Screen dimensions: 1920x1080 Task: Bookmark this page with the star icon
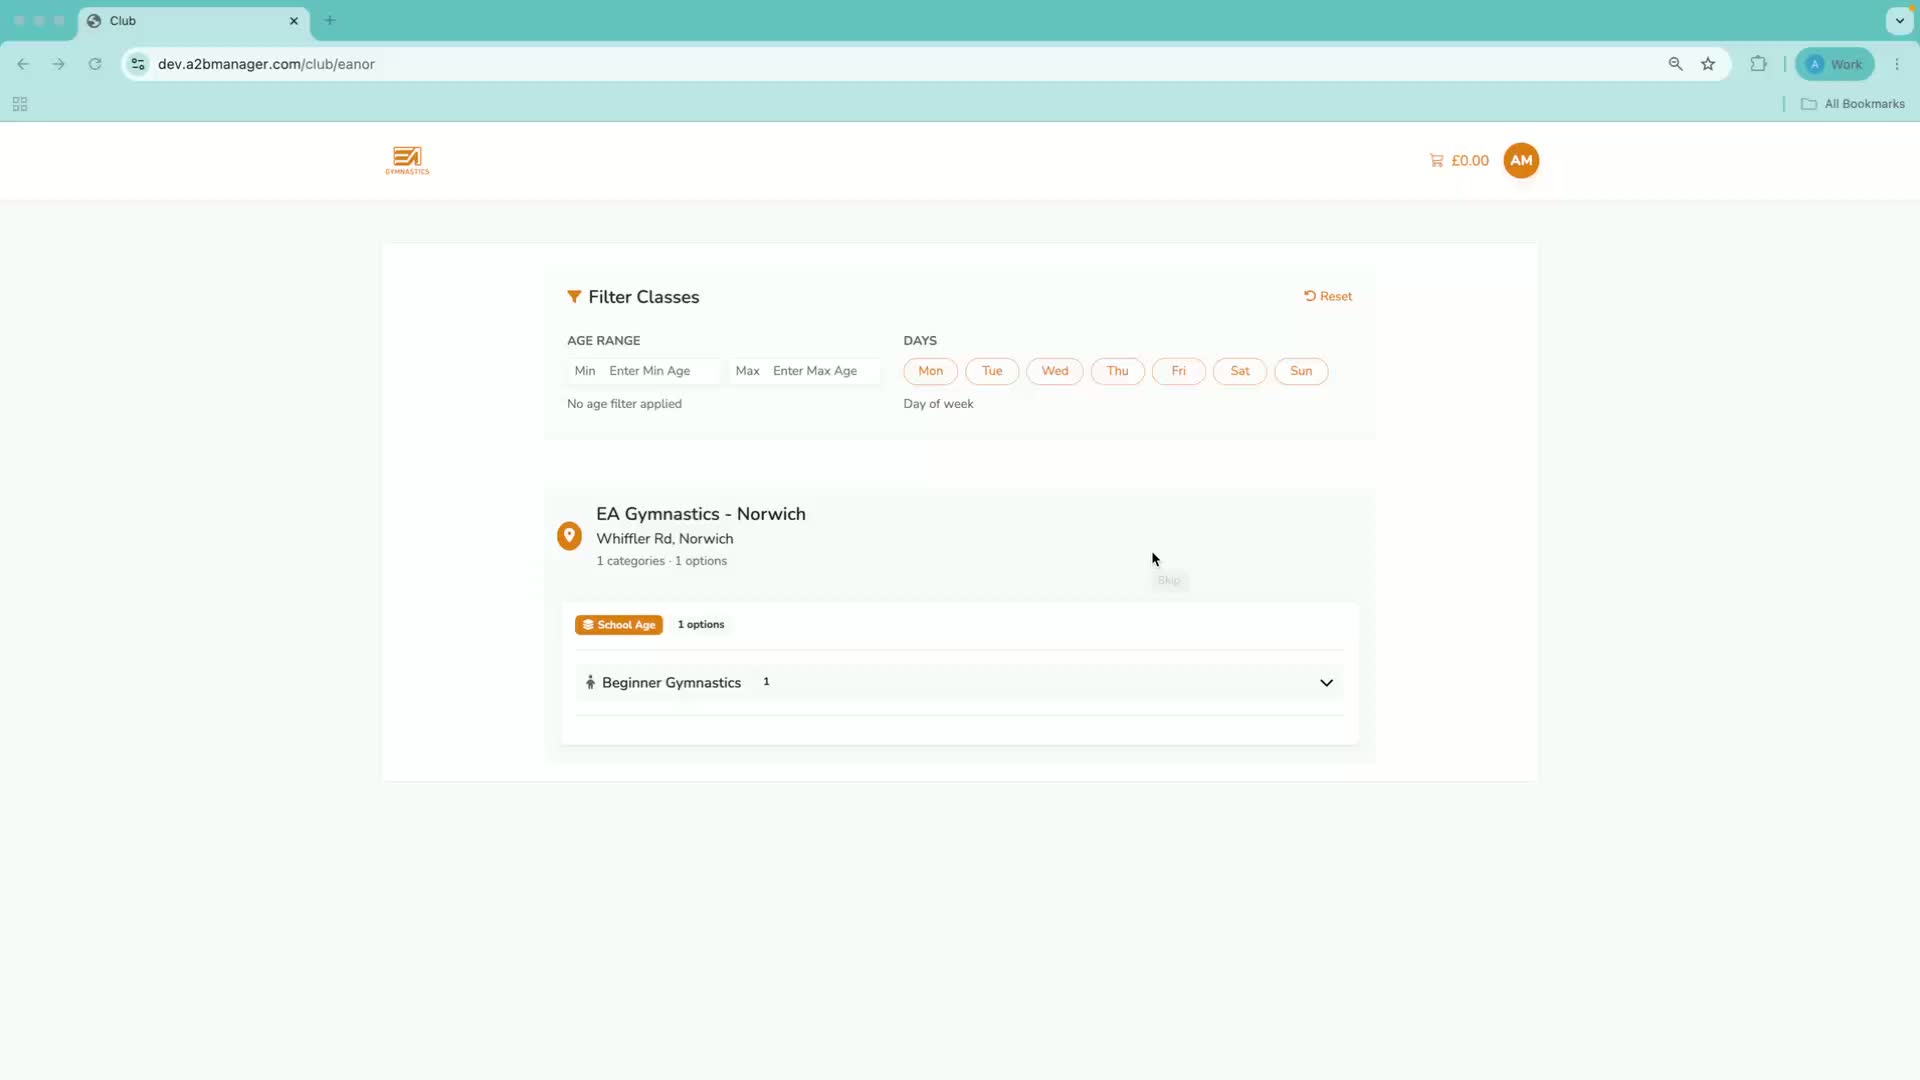(x=1708, y=64)
